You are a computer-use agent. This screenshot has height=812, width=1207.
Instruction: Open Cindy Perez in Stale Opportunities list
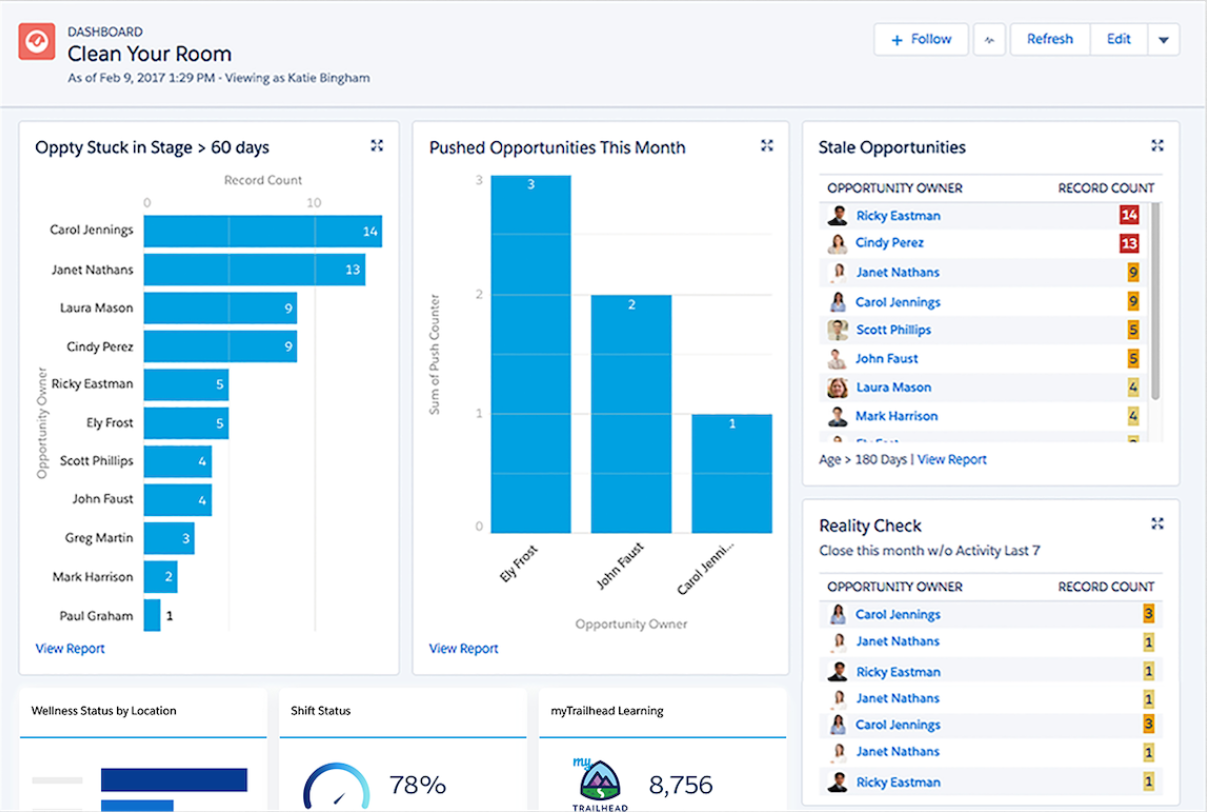889,243
